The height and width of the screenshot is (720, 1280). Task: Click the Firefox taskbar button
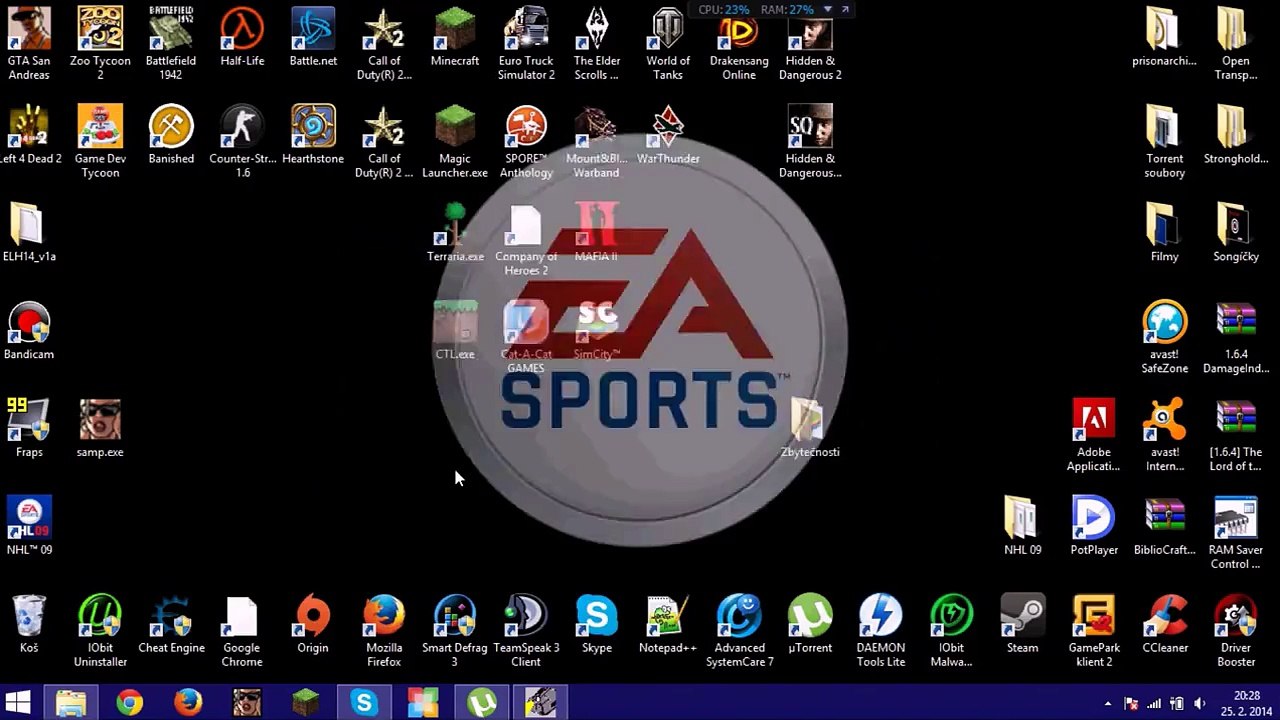(188, 703)
